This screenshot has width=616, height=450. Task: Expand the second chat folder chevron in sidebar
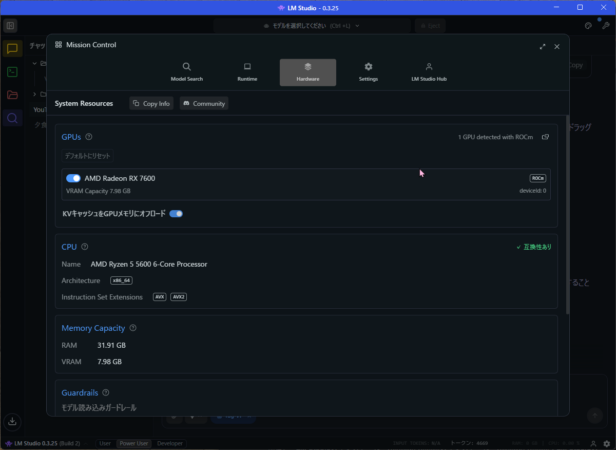[x=35, y=94]
